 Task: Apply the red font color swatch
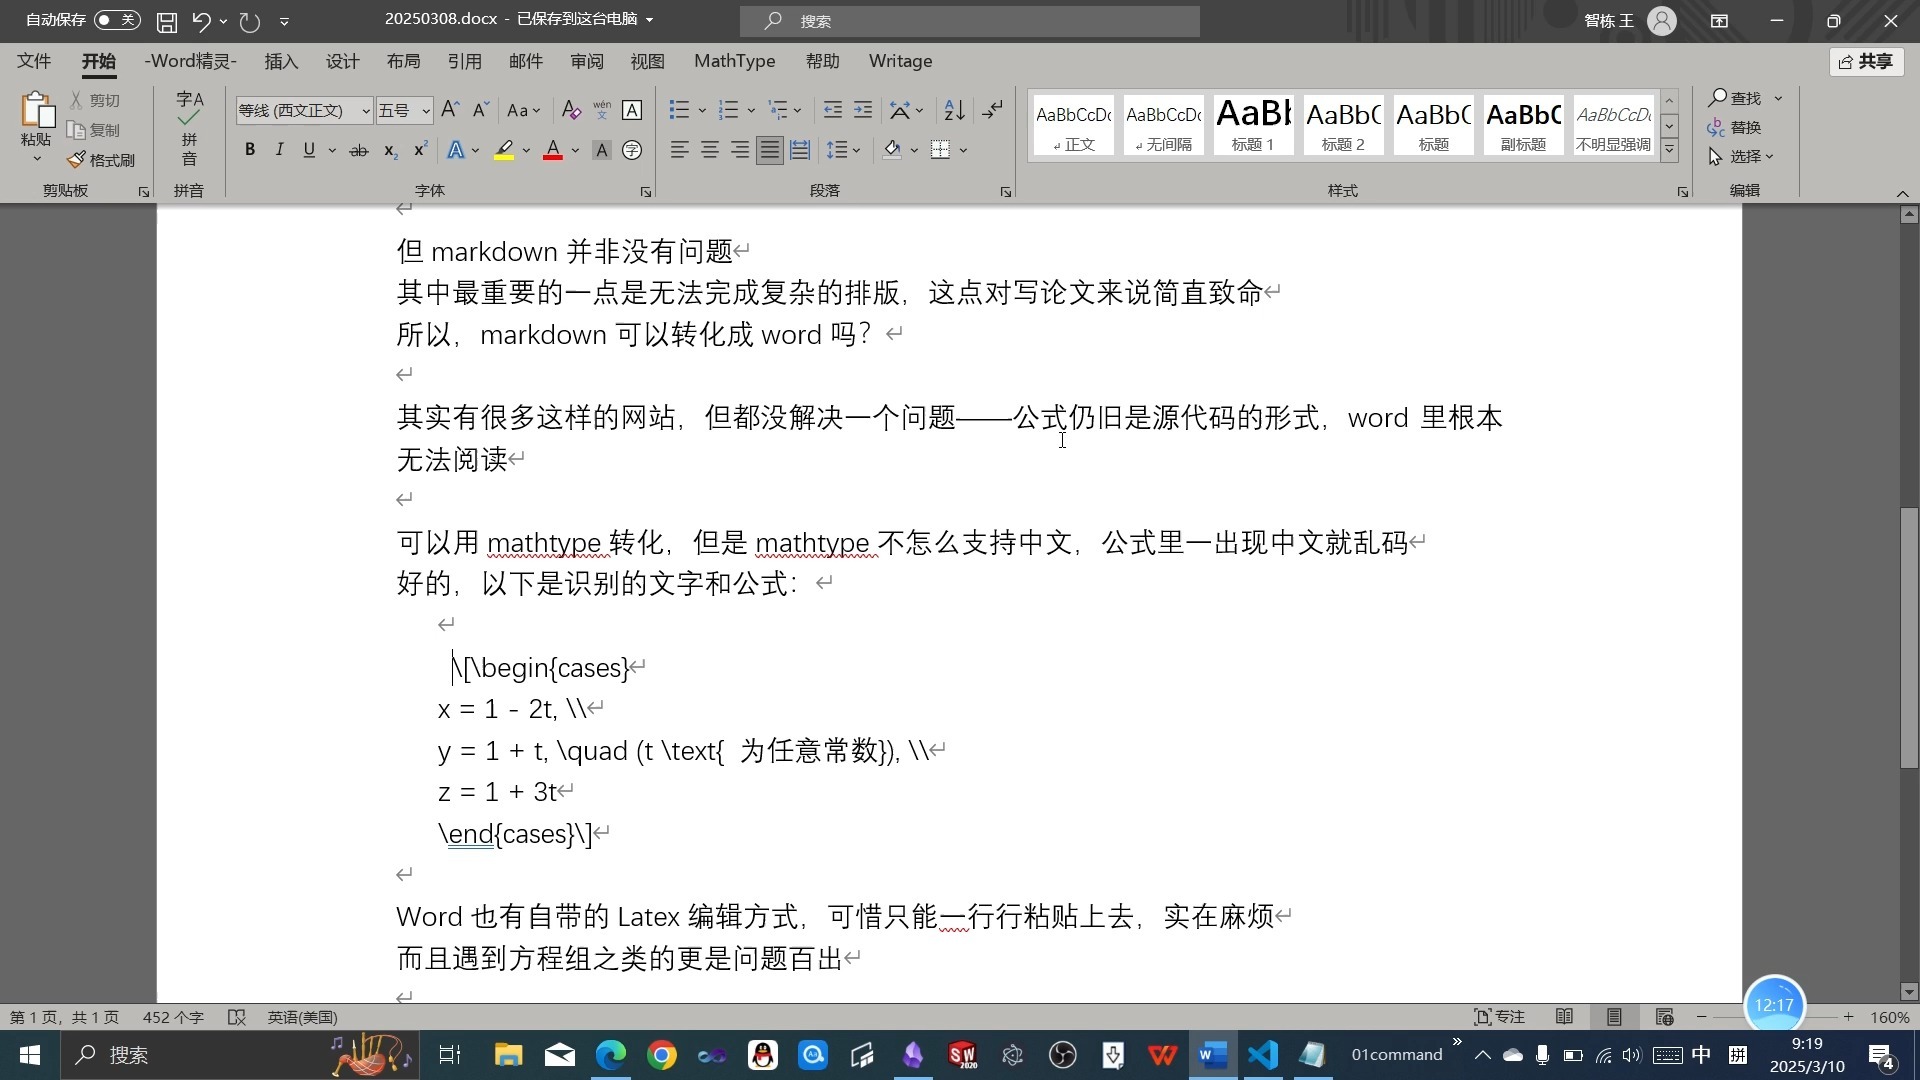click(x=553, y=151)
